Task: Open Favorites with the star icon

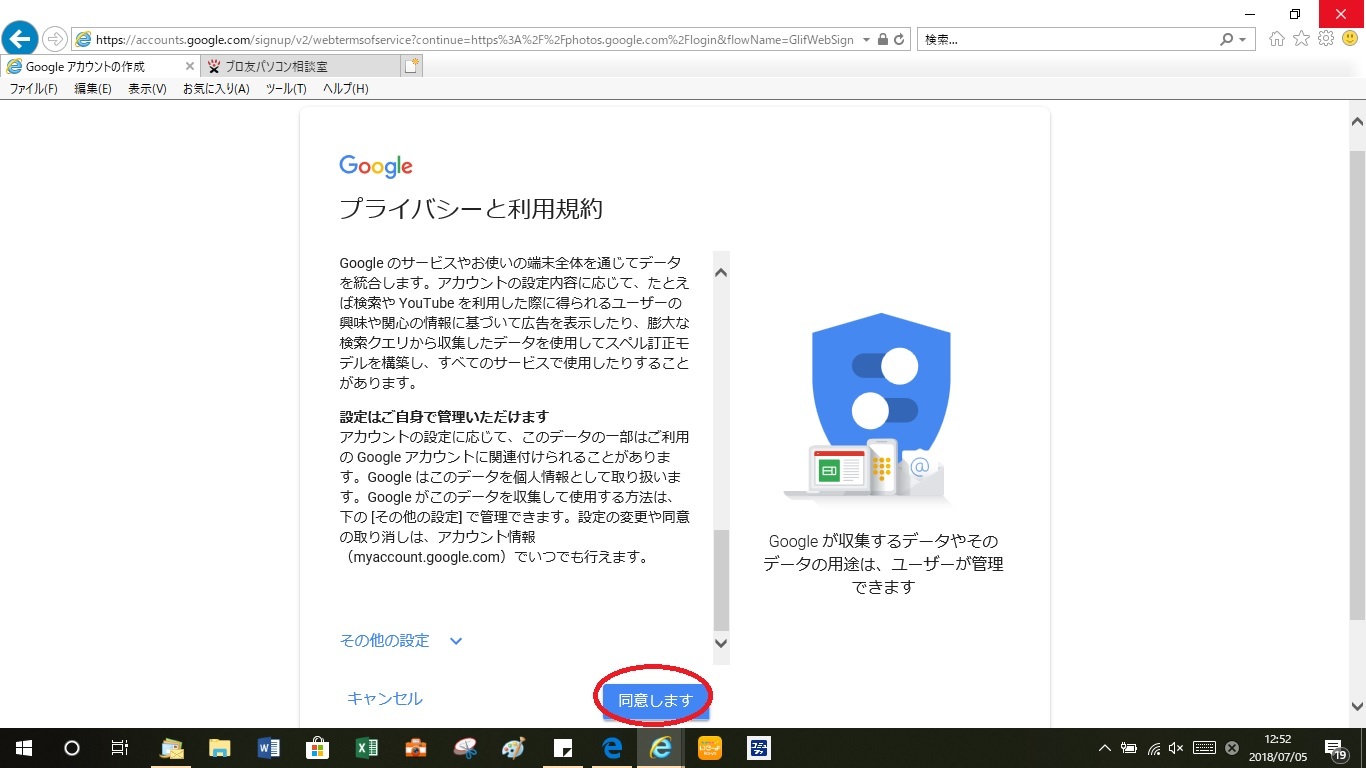Action: click(1301, 39)
